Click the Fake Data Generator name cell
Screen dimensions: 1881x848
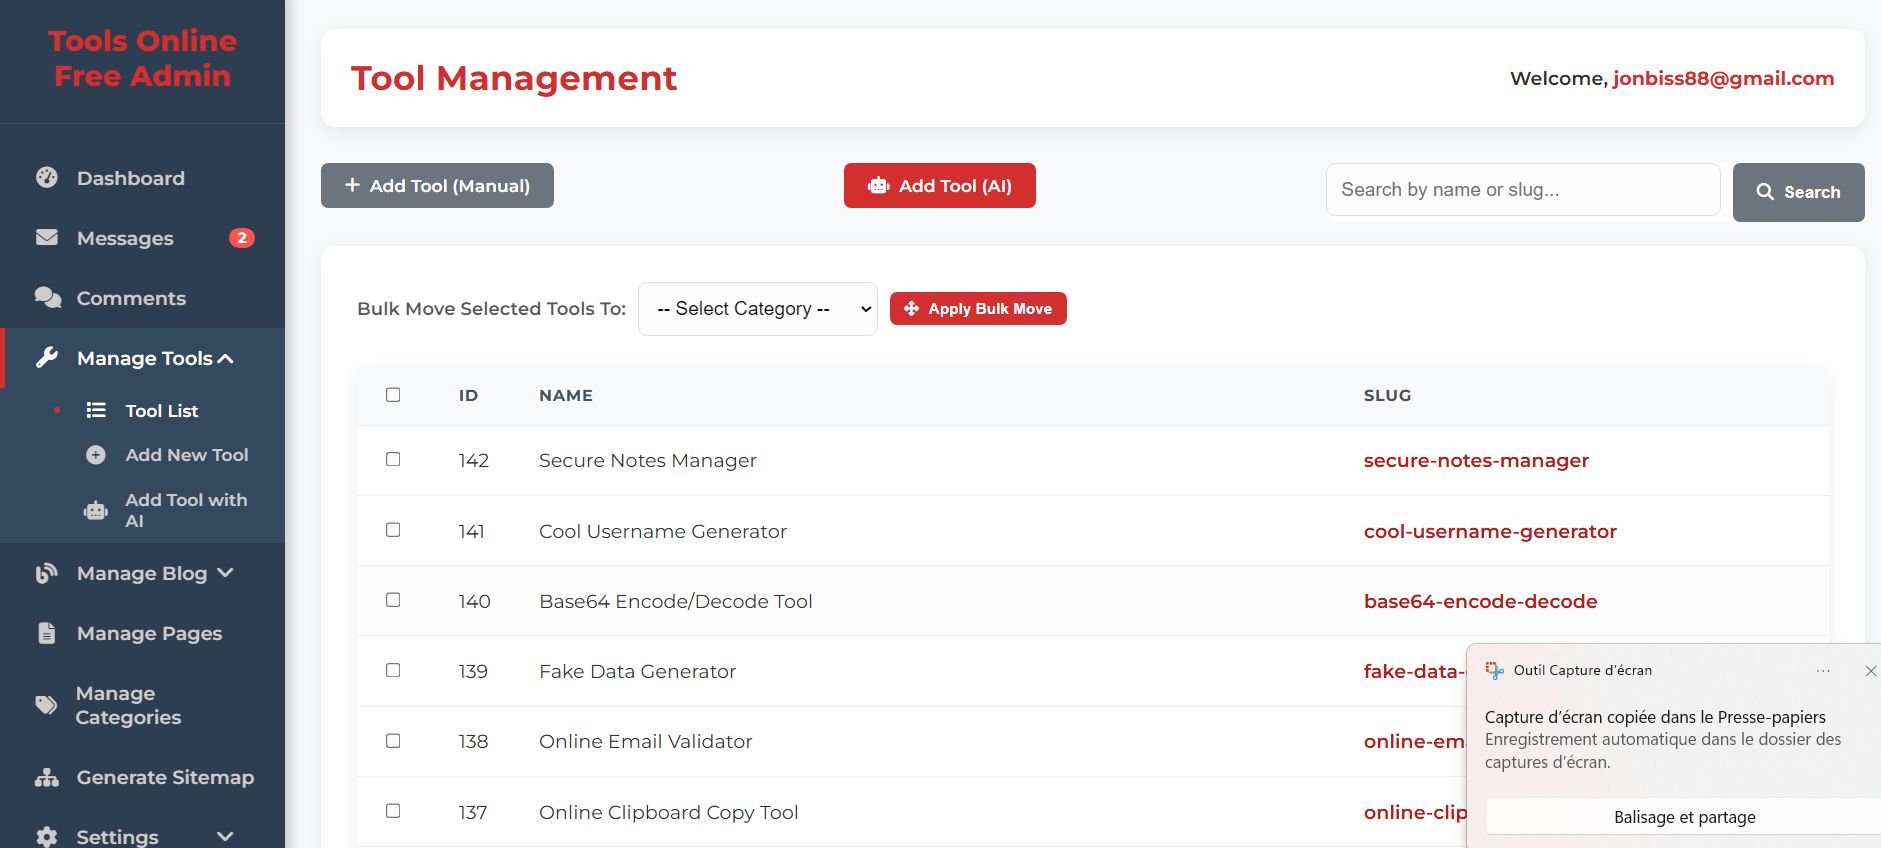click(637, 672)
